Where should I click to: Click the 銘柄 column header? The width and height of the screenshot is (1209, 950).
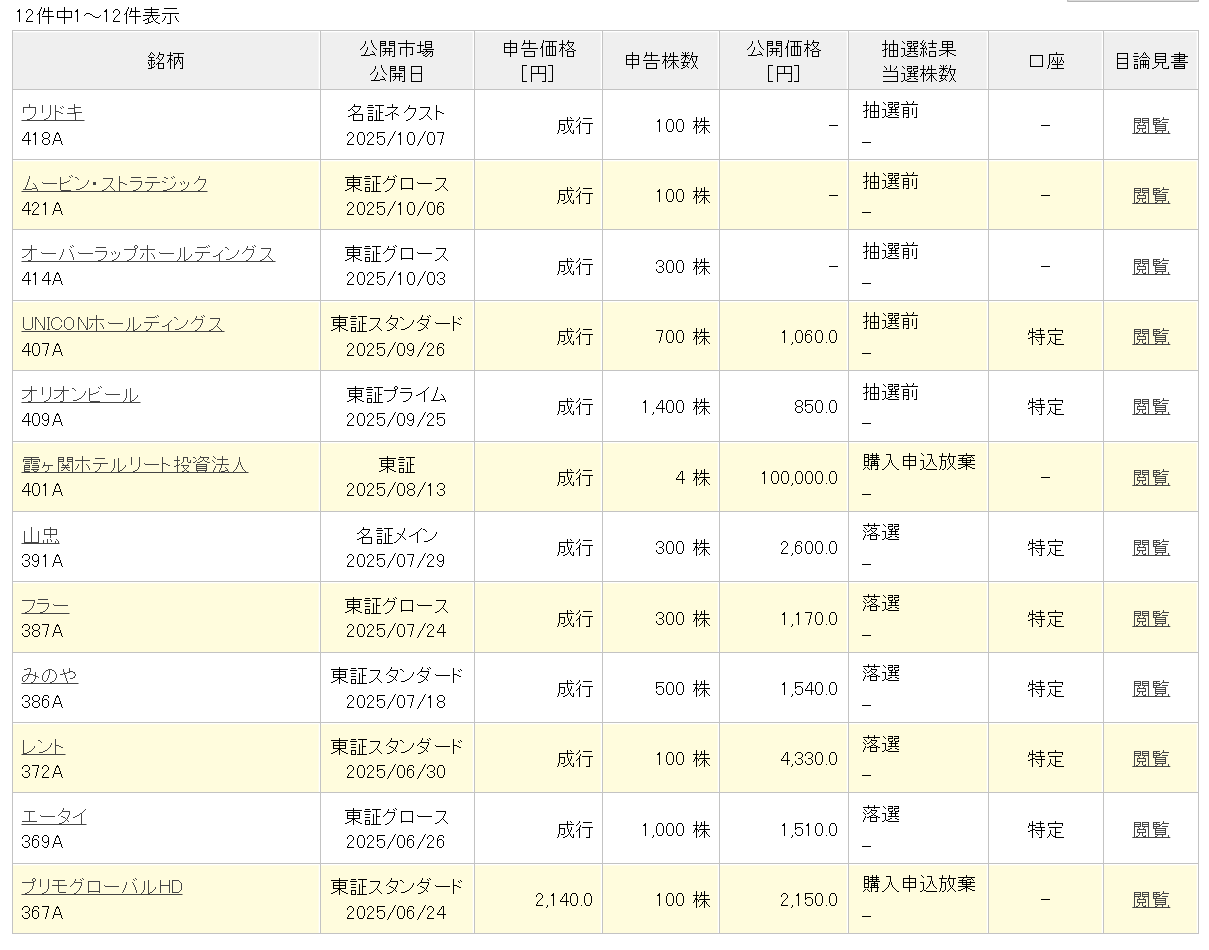tap(166, 61)
